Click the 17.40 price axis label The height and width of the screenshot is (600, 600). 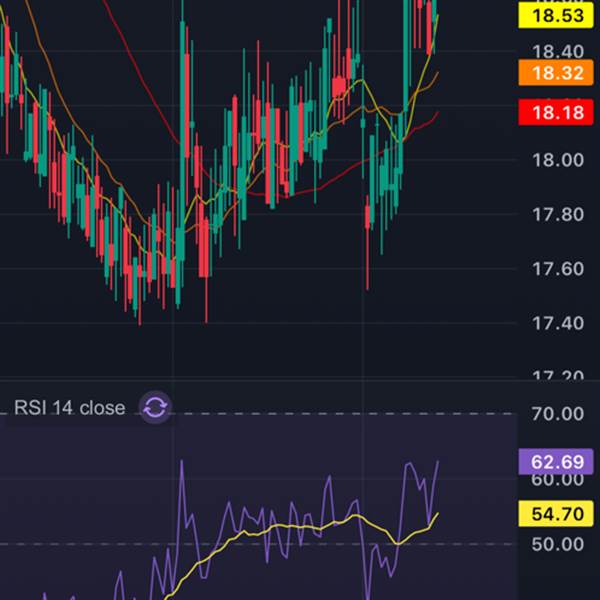(x=558, y=323)
